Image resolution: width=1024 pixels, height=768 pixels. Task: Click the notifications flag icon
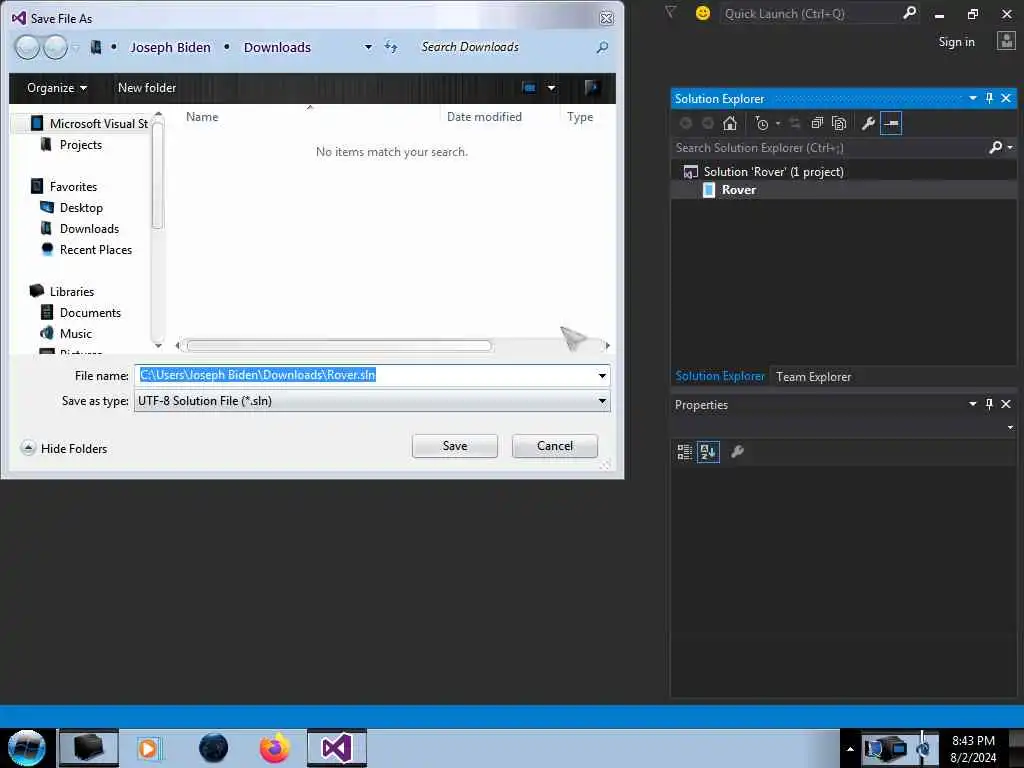(670, 12)
